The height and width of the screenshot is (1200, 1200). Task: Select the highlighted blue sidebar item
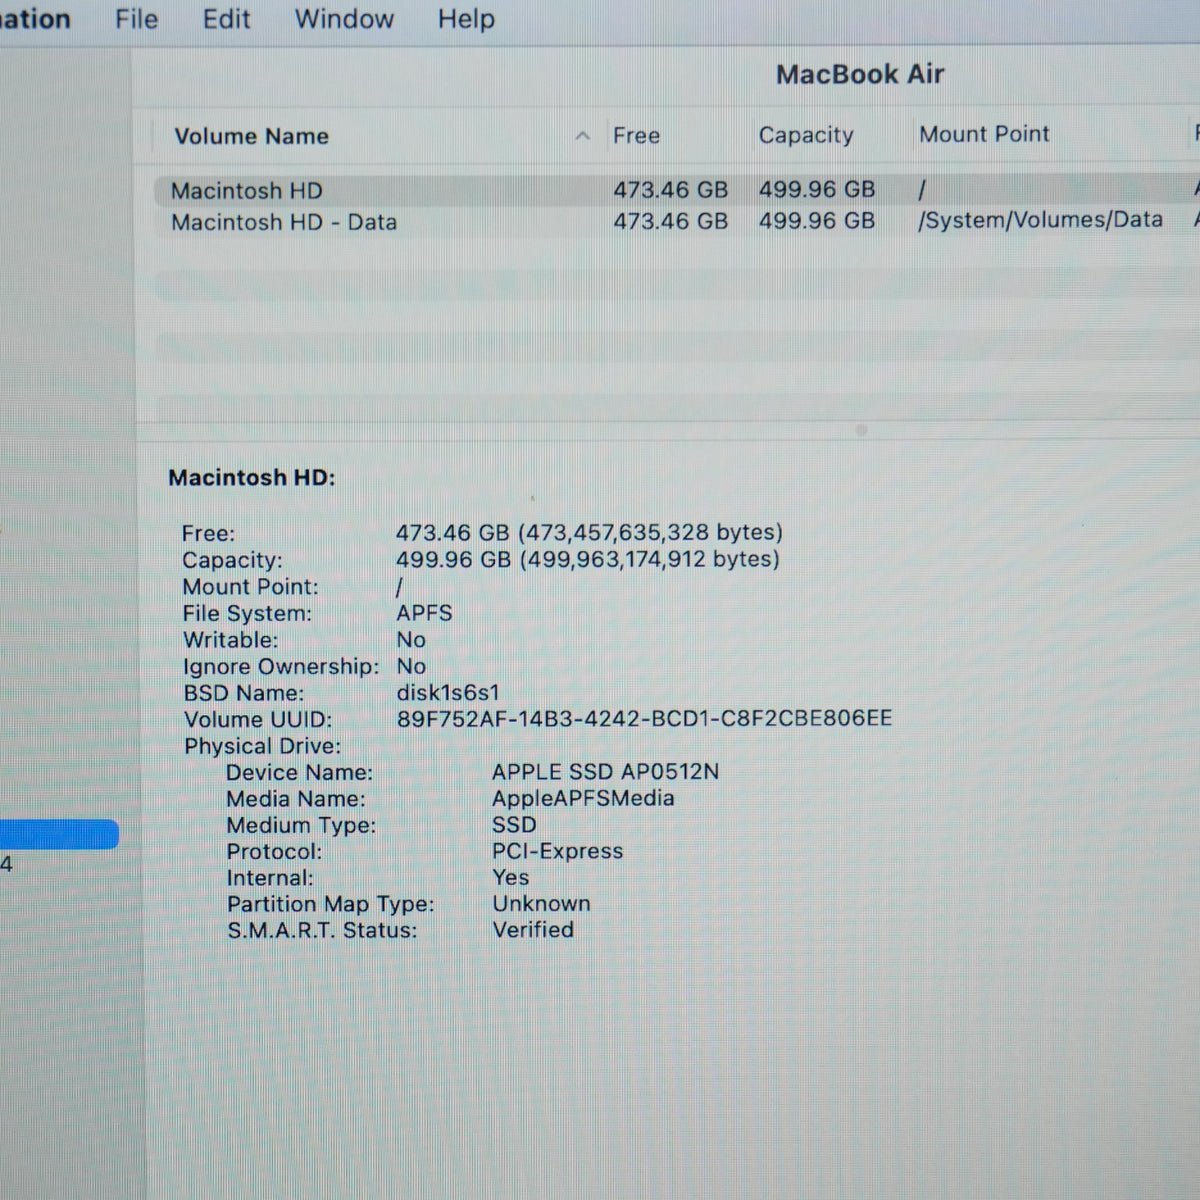tap(59, 834)
